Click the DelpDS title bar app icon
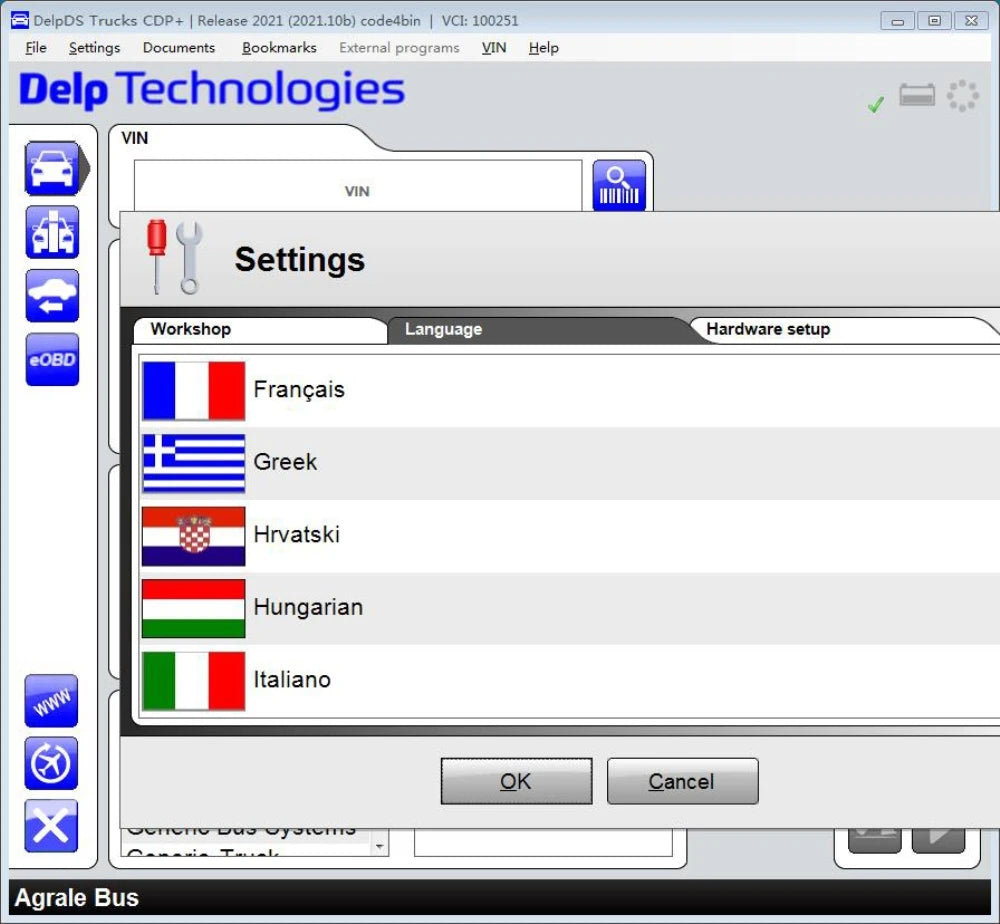The image size is (1000, 924). click(20, 20)
